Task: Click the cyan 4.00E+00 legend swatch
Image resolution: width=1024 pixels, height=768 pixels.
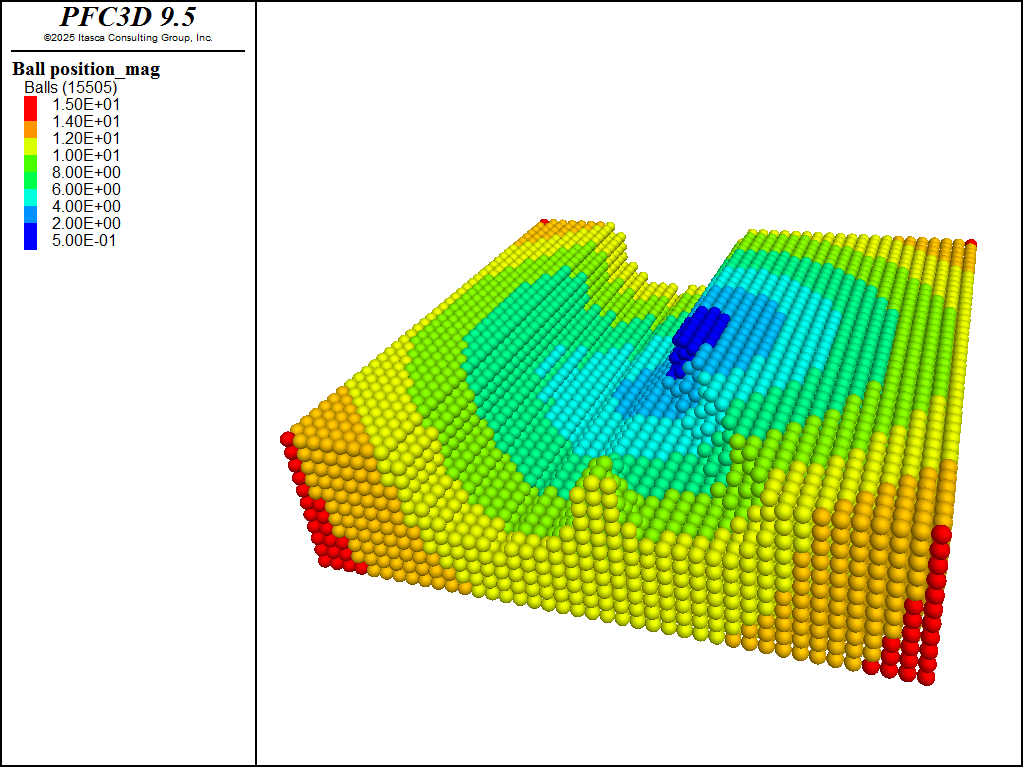Action: click(x=31, y=197)
